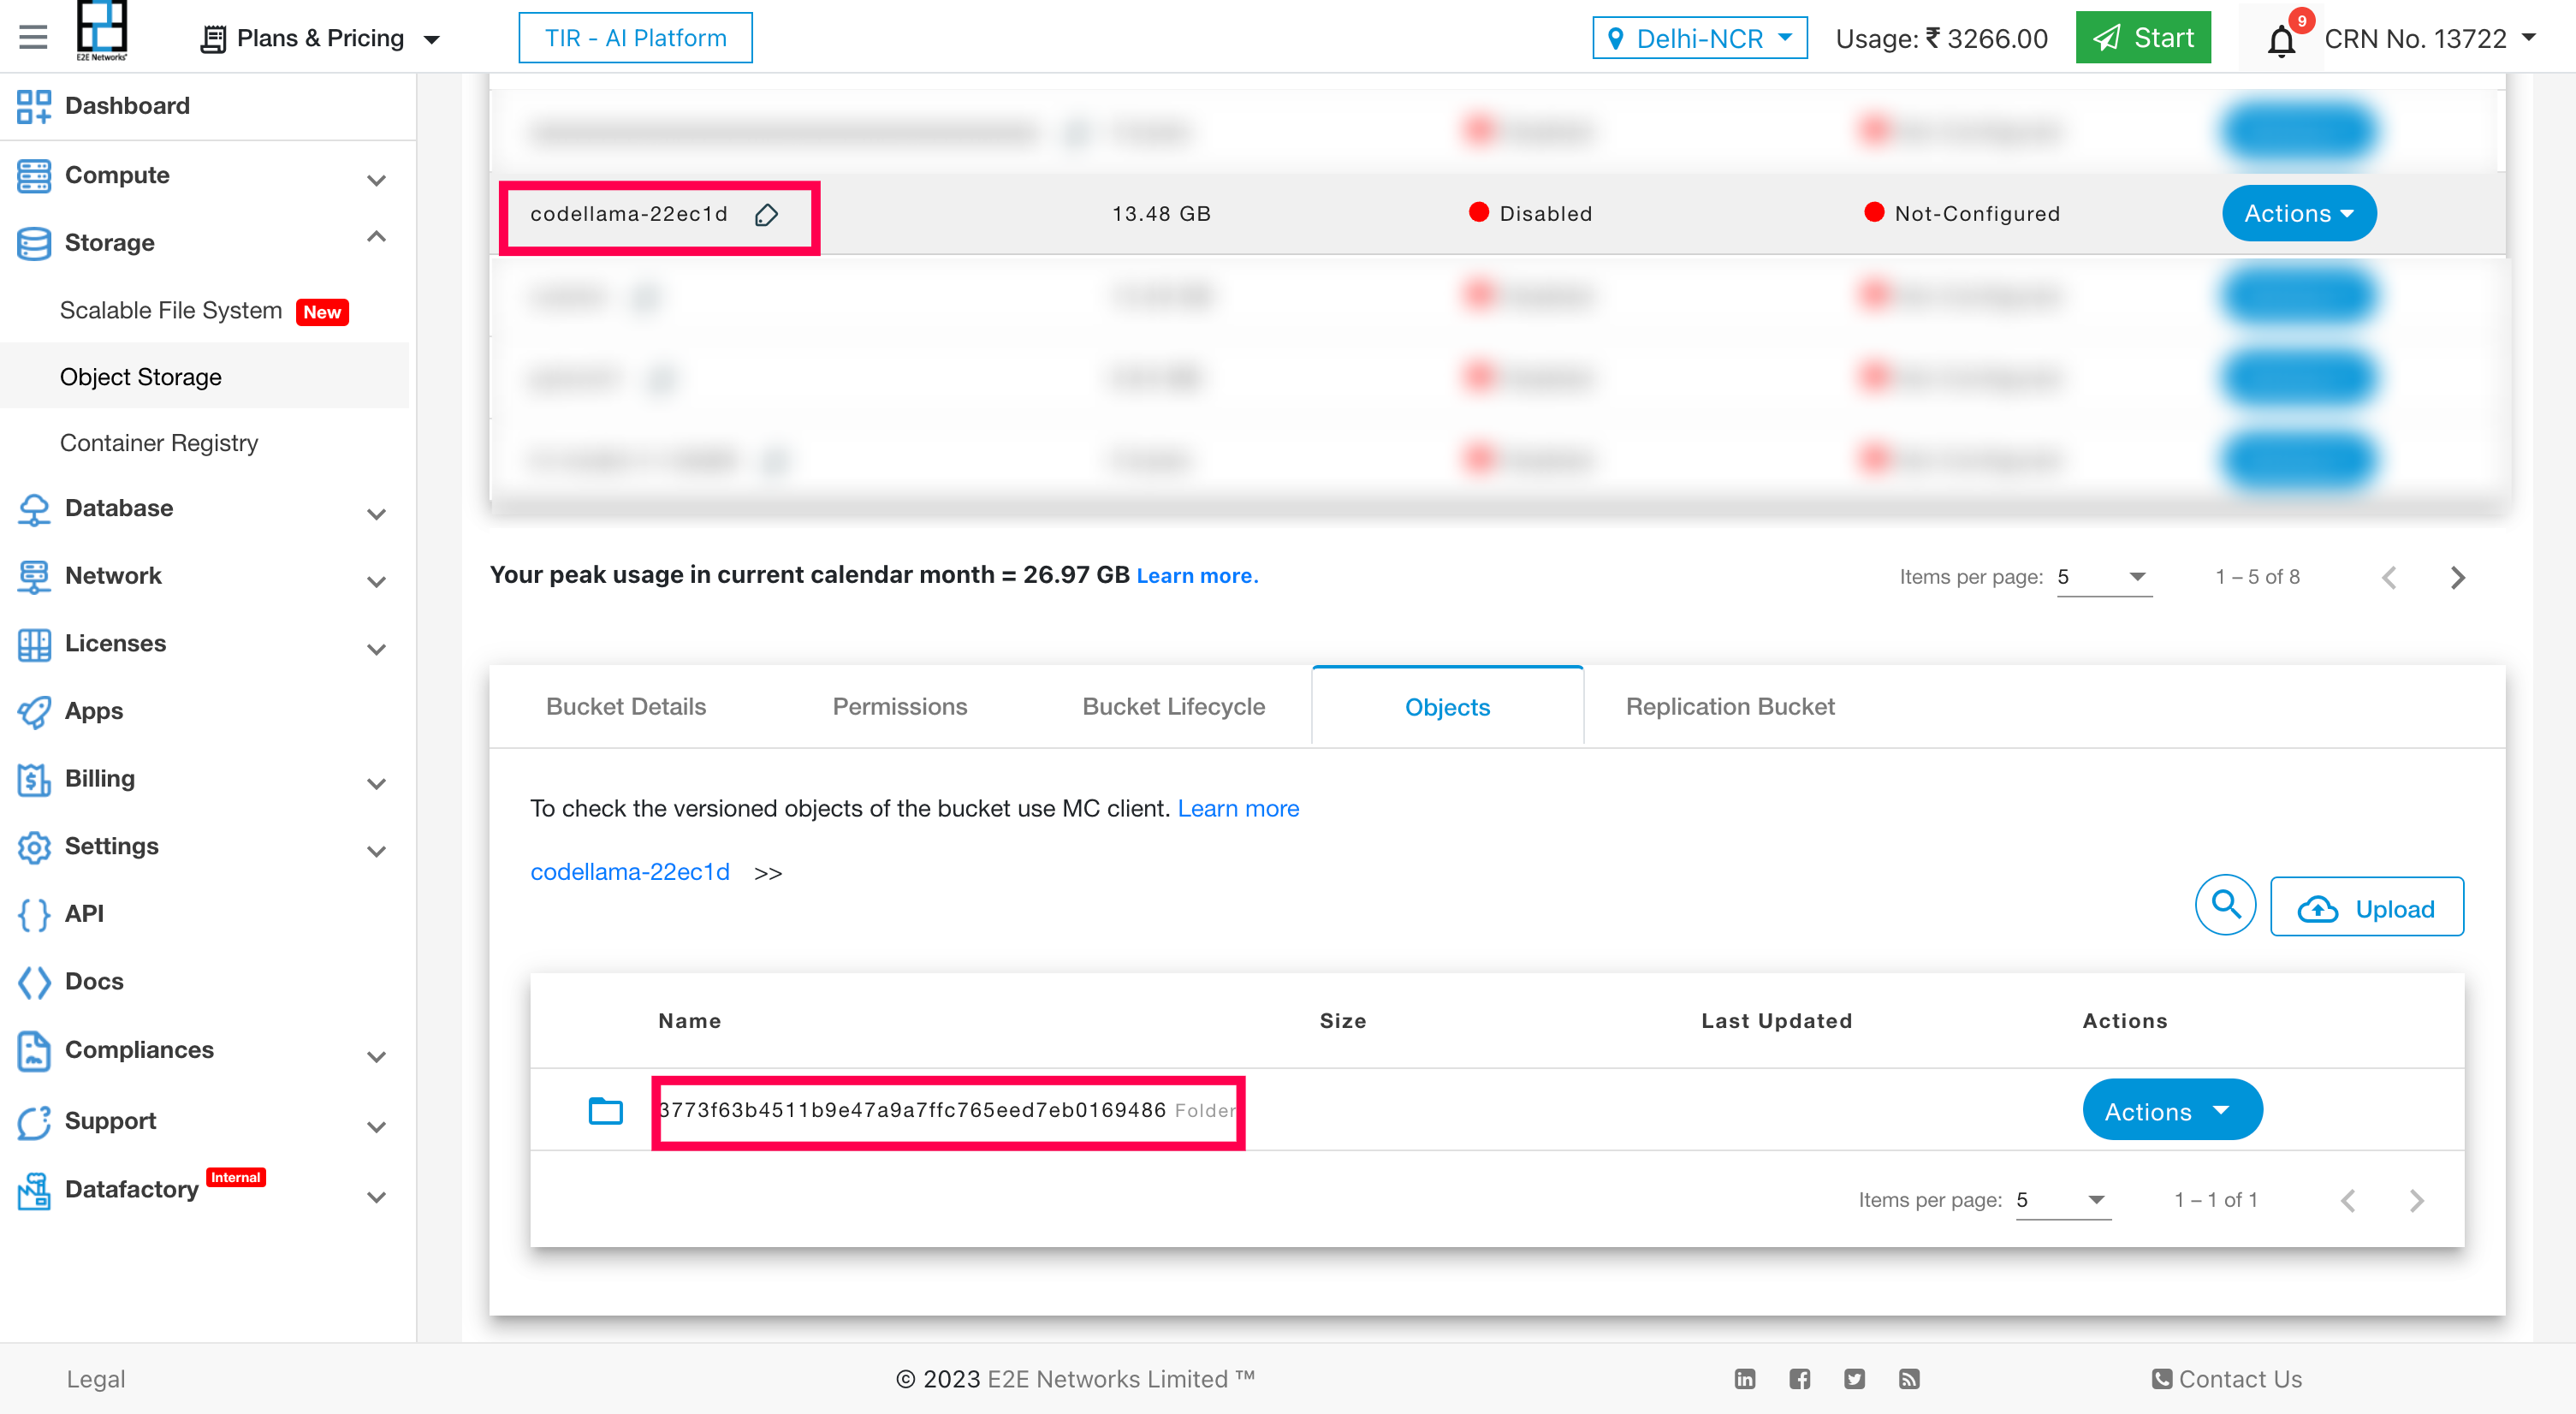
Task: Expand the Billing sidebar section
Action: (376, 784)
